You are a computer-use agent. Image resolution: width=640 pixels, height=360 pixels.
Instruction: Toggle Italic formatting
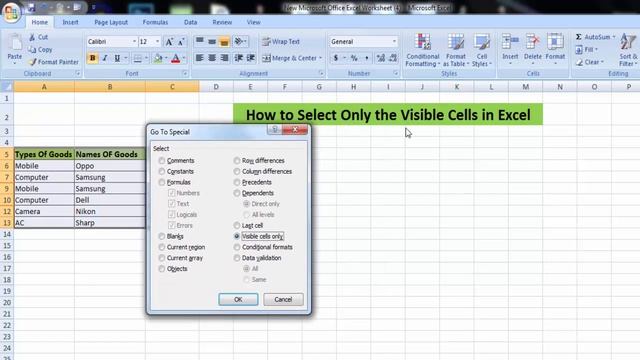pos(105,58)
